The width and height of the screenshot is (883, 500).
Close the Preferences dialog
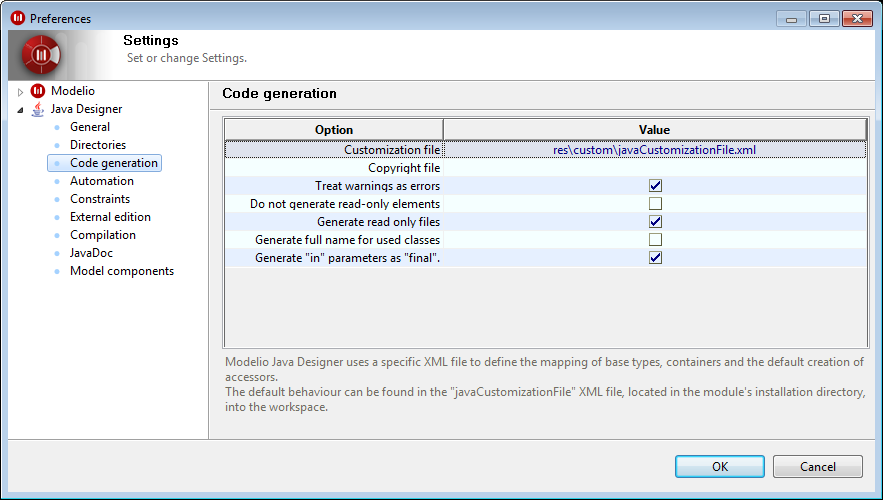(x=857, y=19)
